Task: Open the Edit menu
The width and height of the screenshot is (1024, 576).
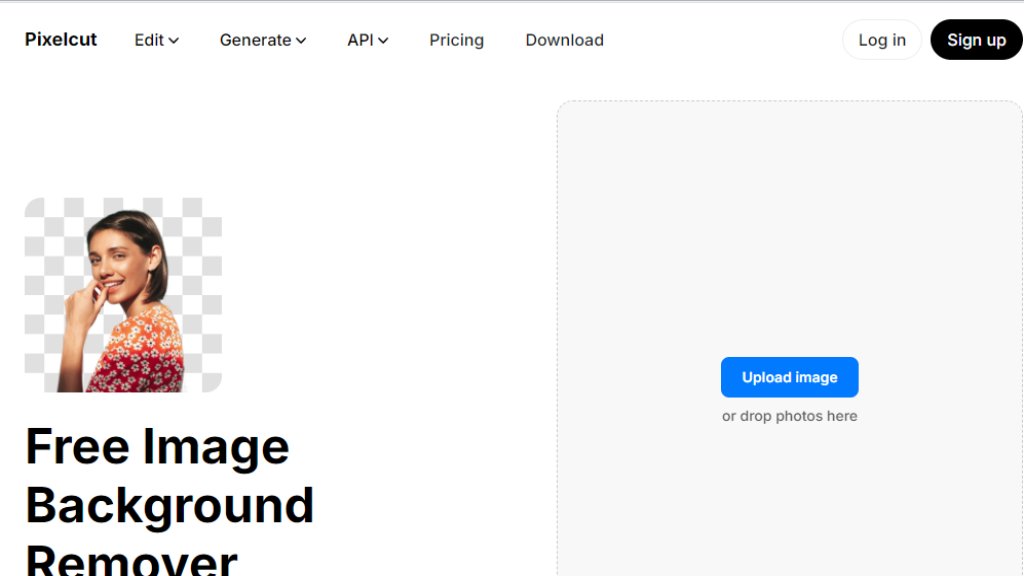Action: click(x=149, y=40)
